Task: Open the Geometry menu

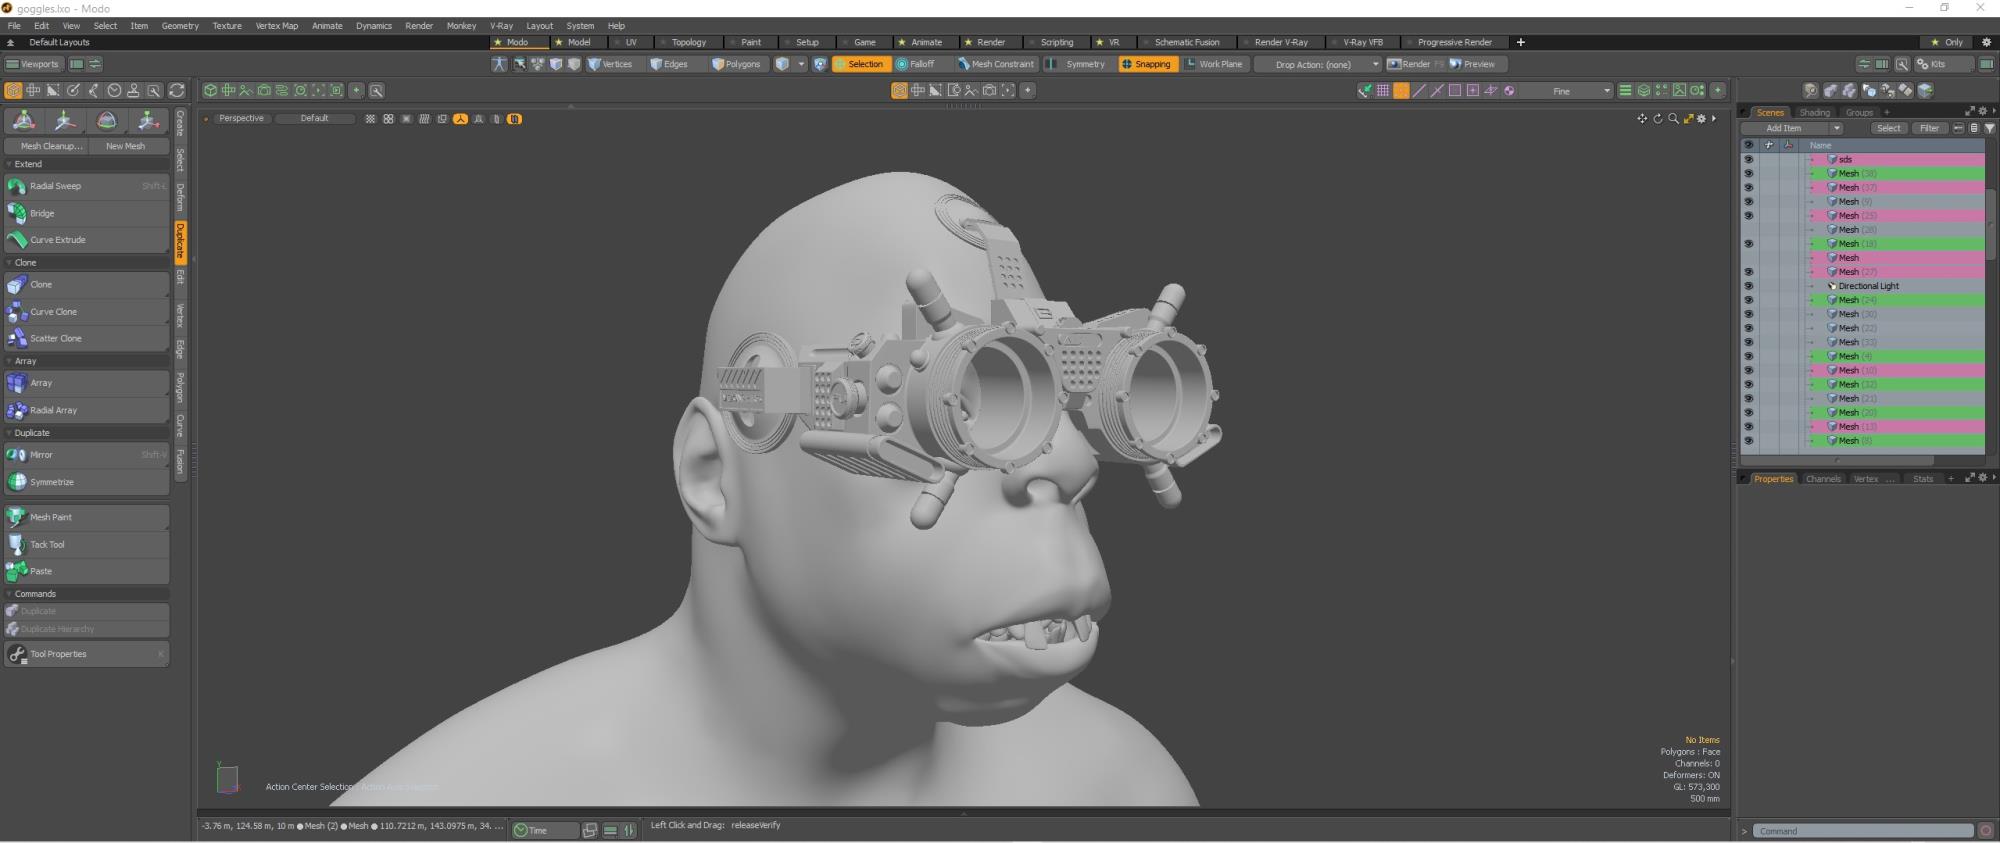Action: pyautogui.click(x=180, y=26)
